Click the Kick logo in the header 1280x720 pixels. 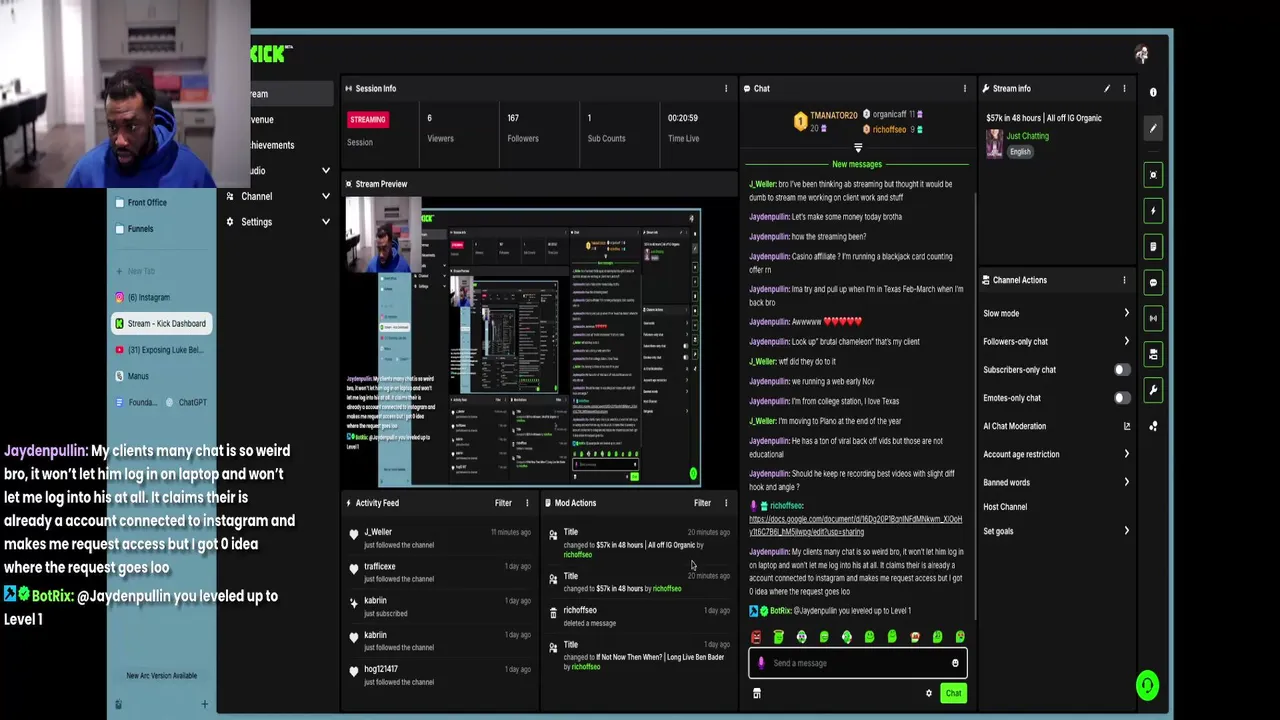coord(271,53)
